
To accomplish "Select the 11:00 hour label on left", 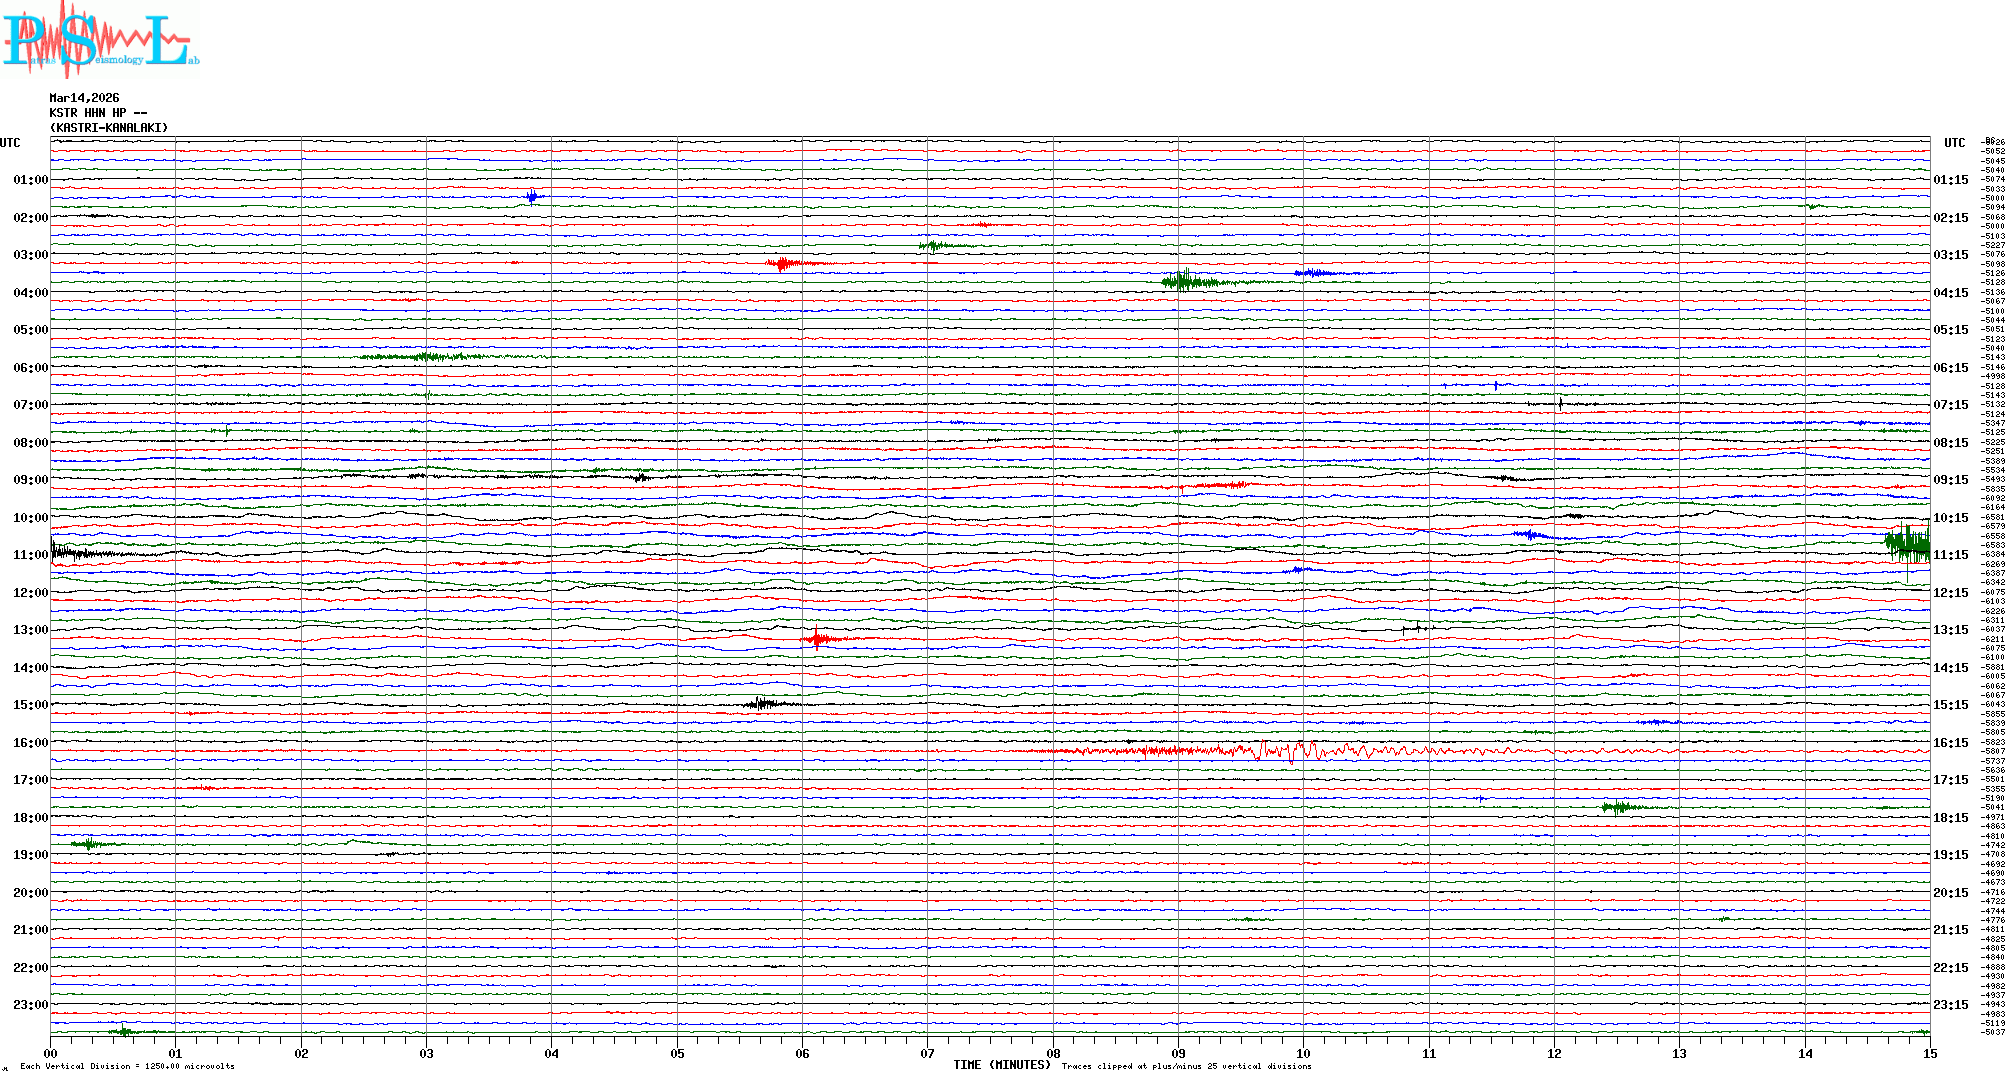I will [30, 555].
